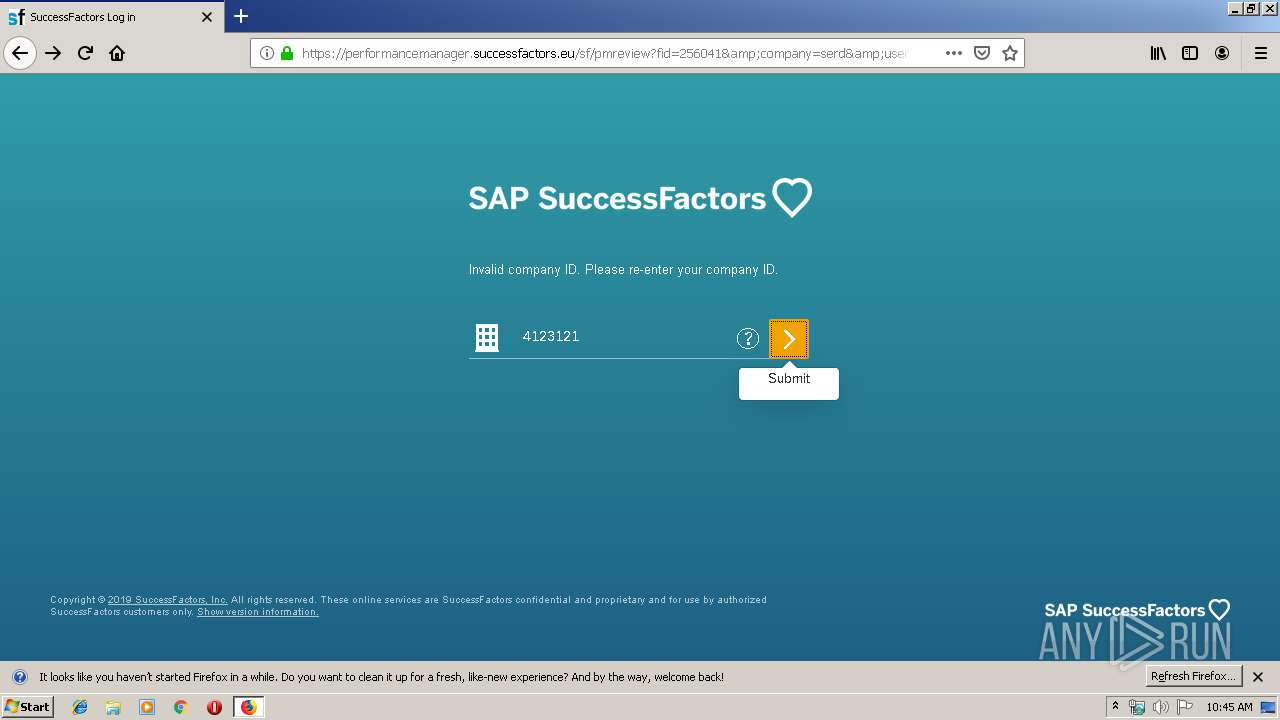Dismiss the Firefox refresh notification bar
This screenshot has width=1280, height=720.
(x=1258, y=677)
